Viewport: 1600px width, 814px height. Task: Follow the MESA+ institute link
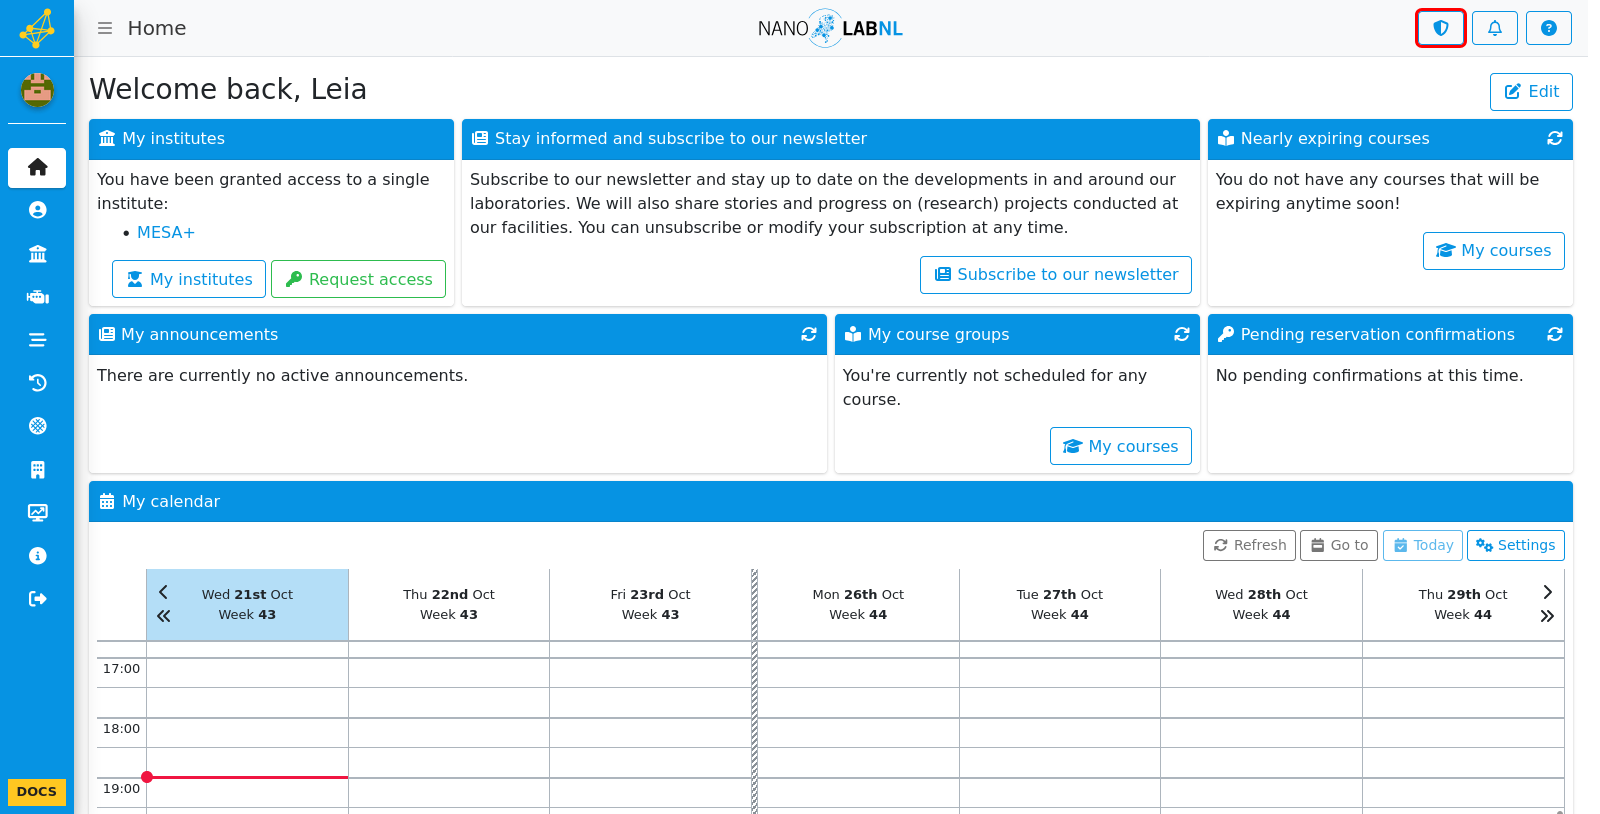click(x=166, y=232)
